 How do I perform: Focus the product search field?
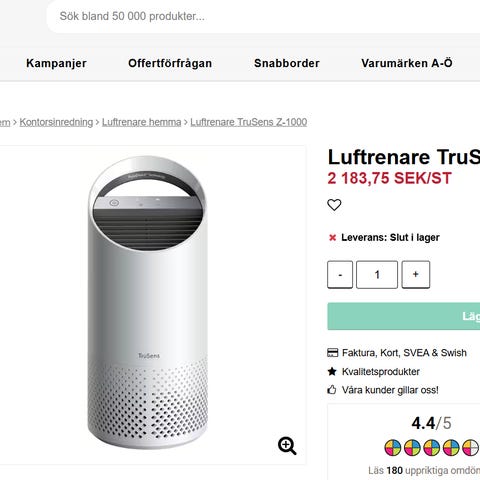[263, 16]
